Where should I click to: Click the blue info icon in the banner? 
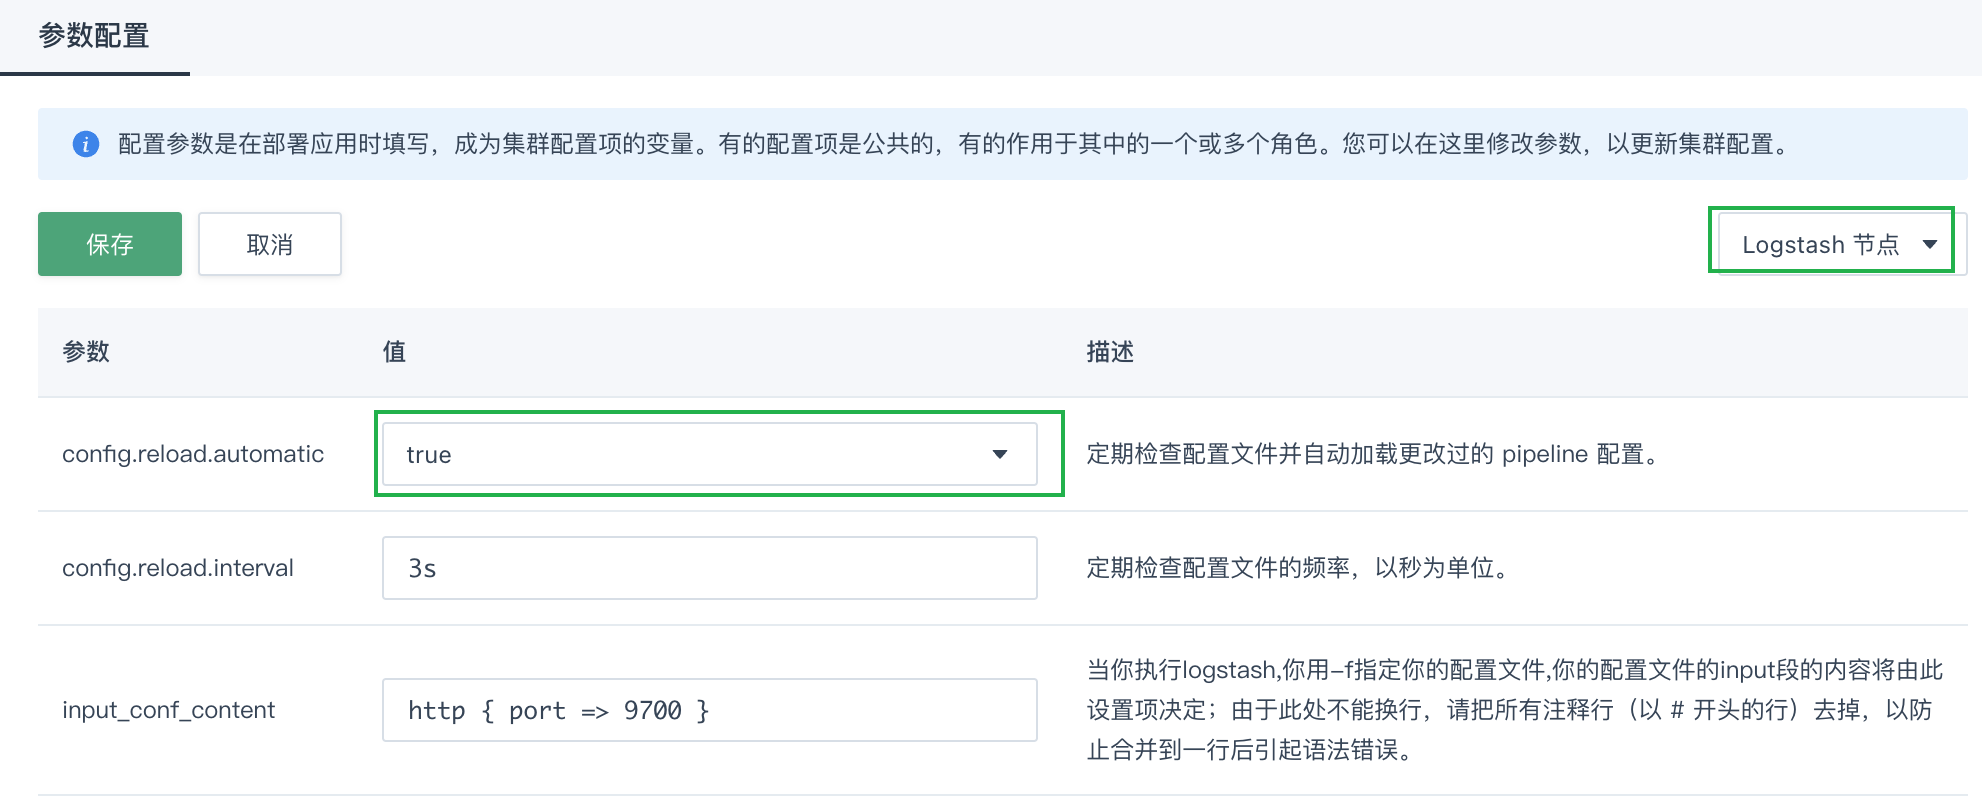tap(87, 143)
